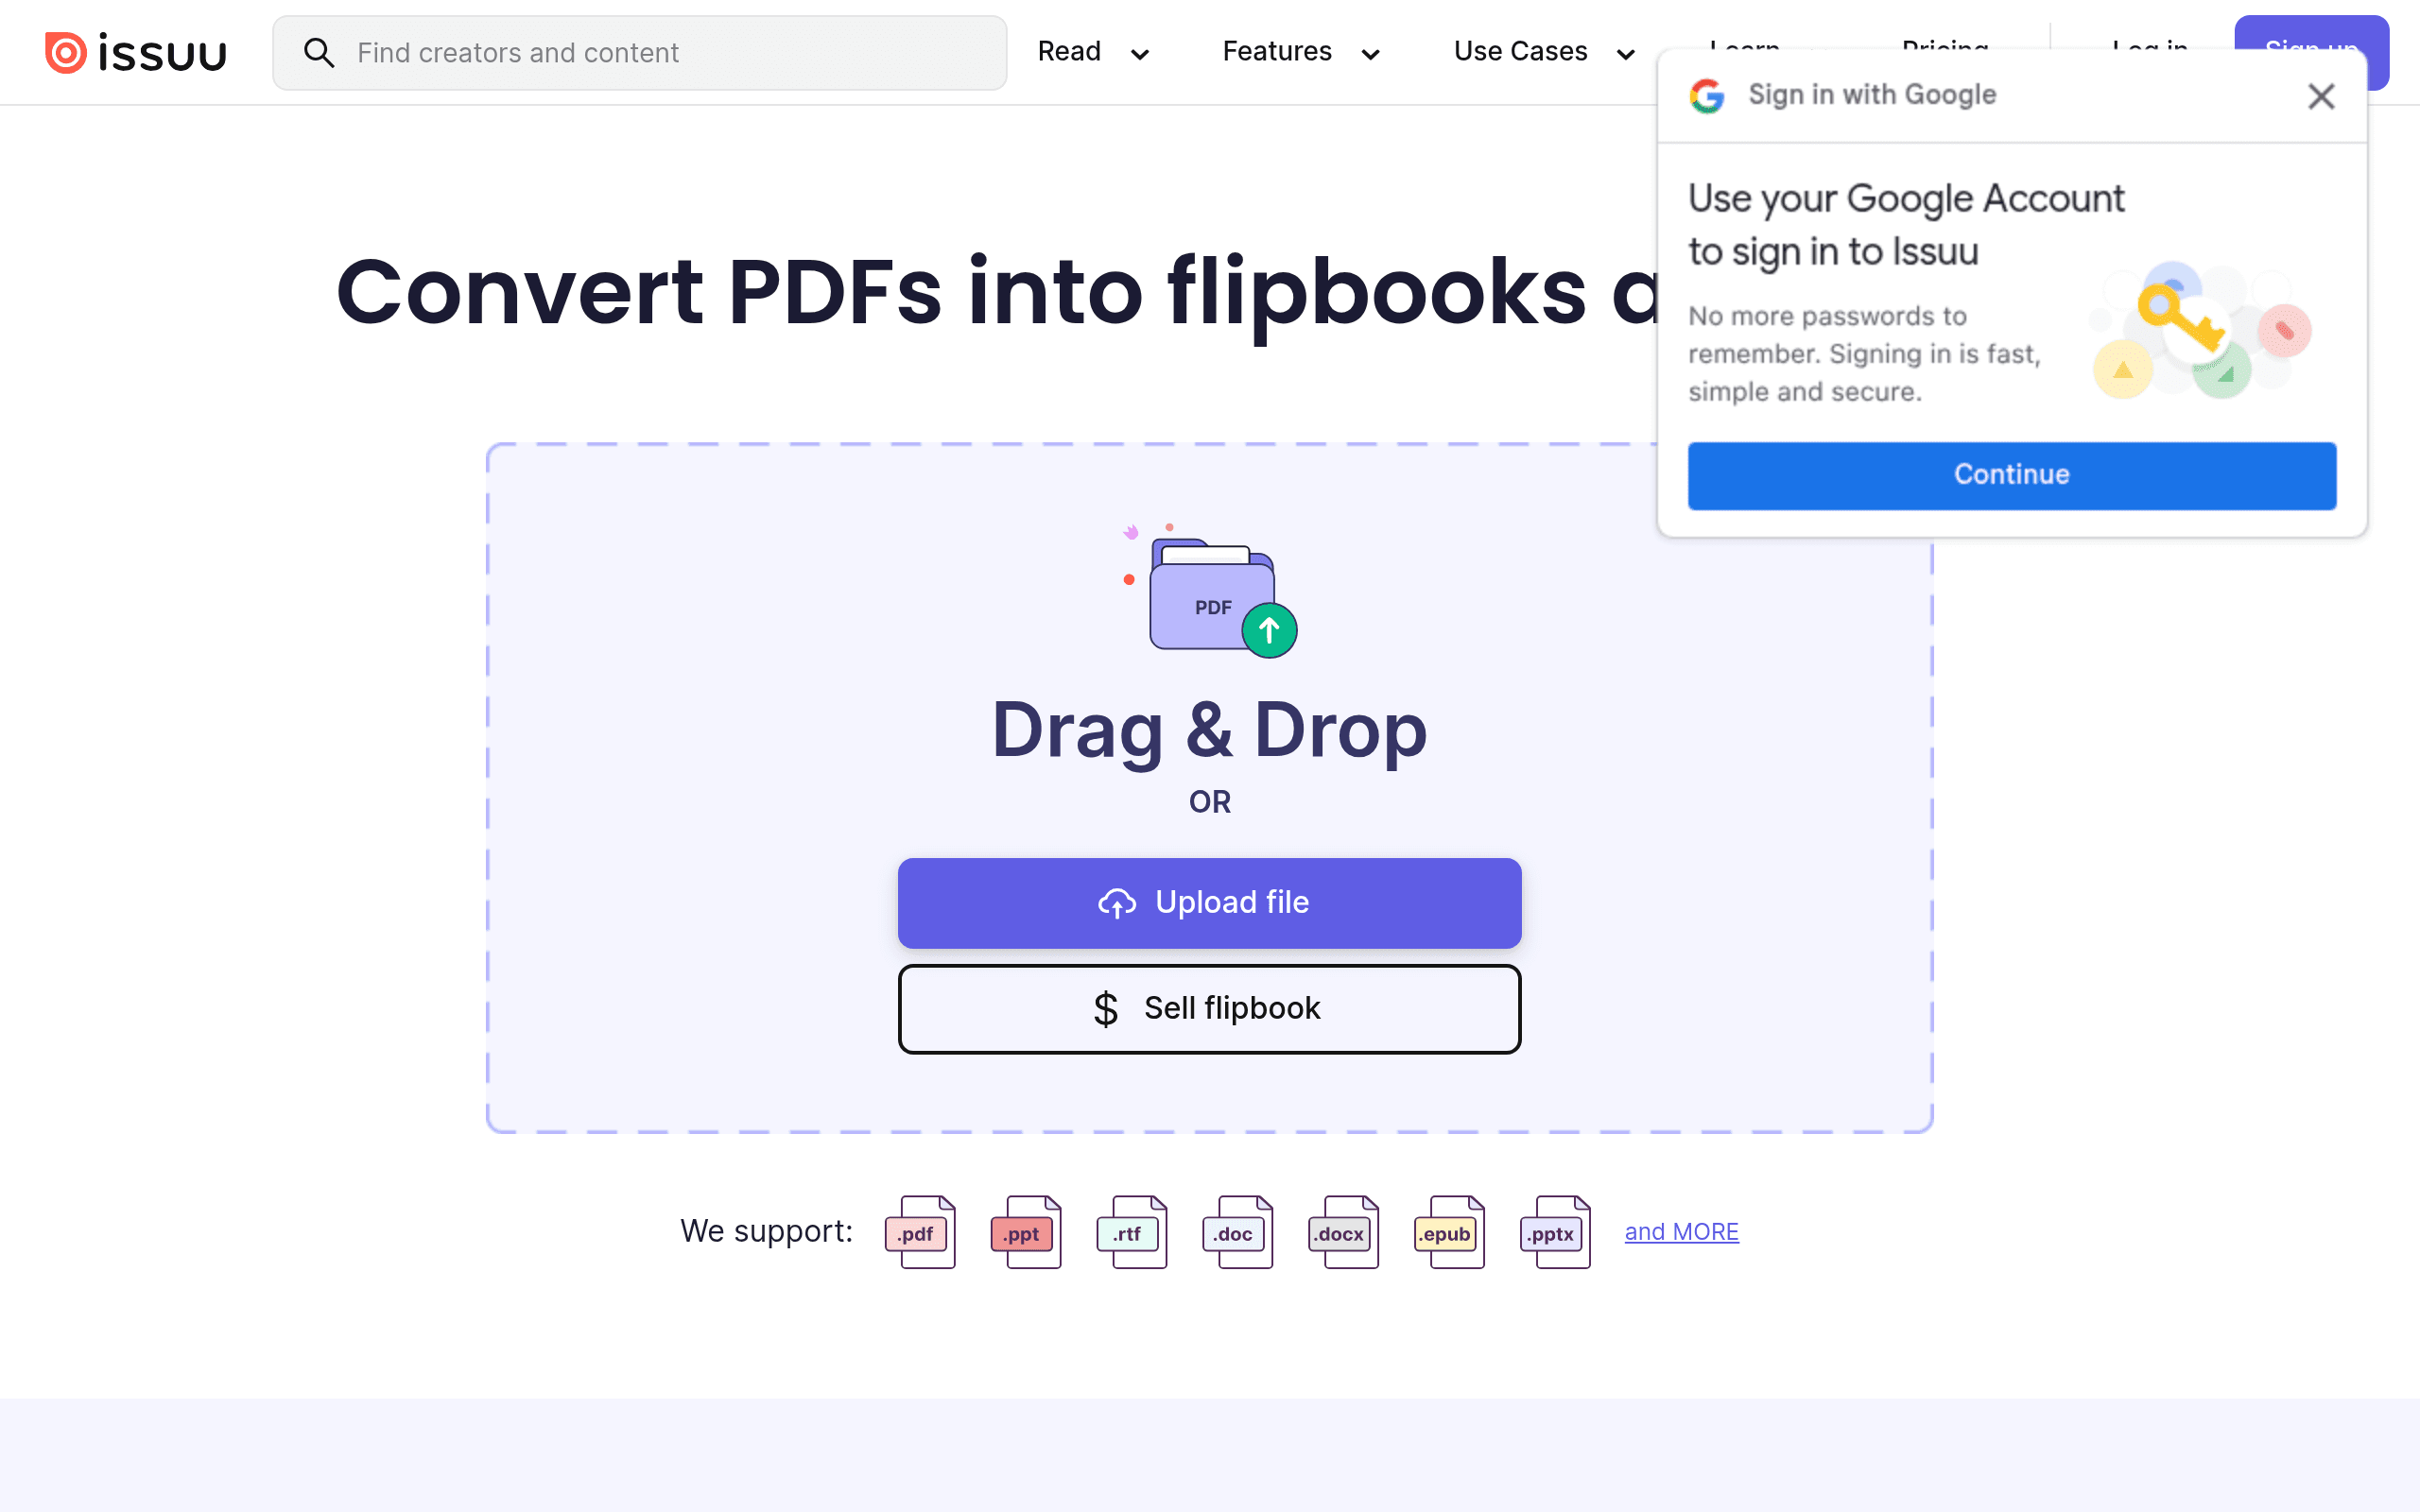Image resolution: width=2420 pixels, height=1512 pixels.
Task: Click the .docx file type icon
Action: (1343, 1232)
